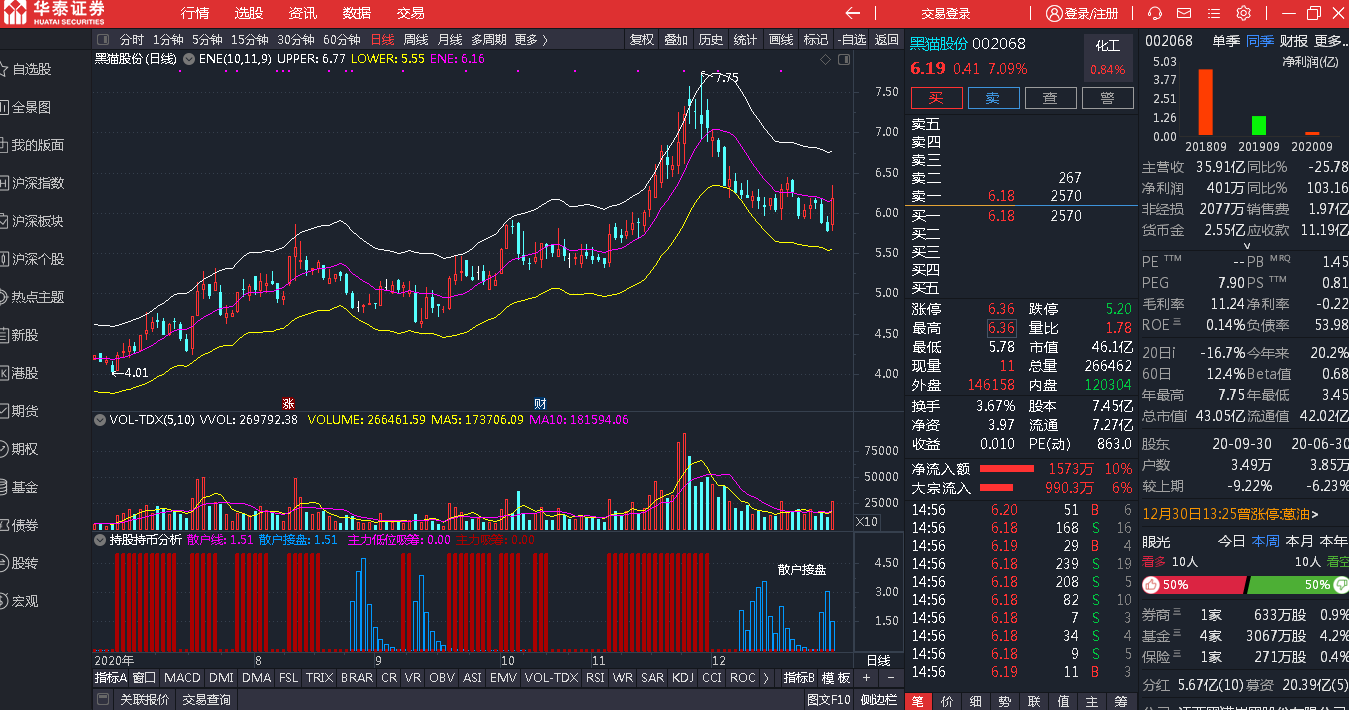
Task: Open 港股 in left sidebar
Action: (x=25, y=373)
